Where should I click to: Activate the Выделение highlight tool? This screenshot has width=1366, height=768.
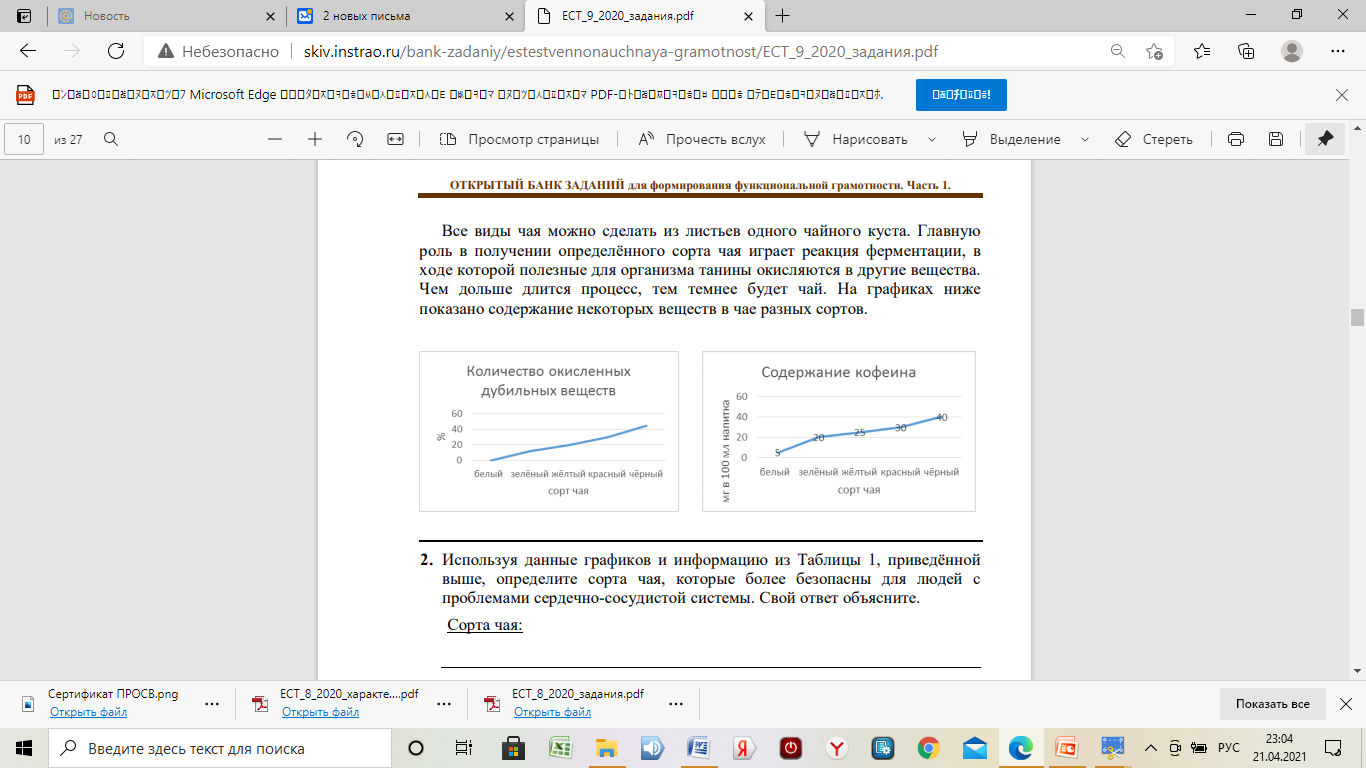pyautogui.click(x=1012, y=139)
